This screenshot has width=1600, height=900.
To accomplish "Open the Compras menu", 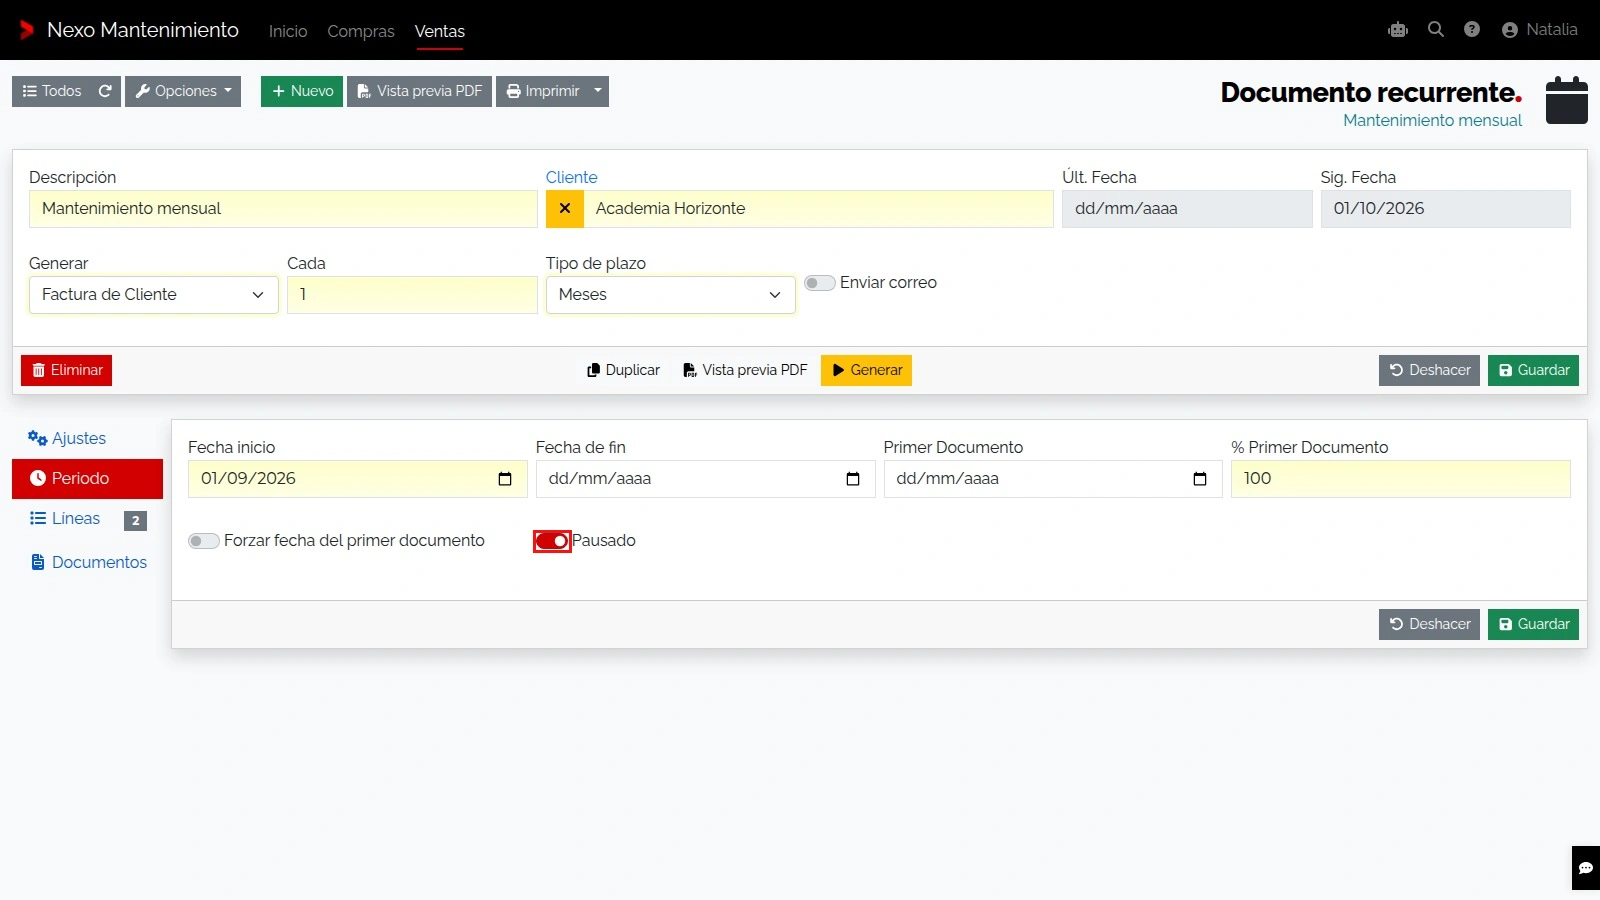I will [361, 31].
